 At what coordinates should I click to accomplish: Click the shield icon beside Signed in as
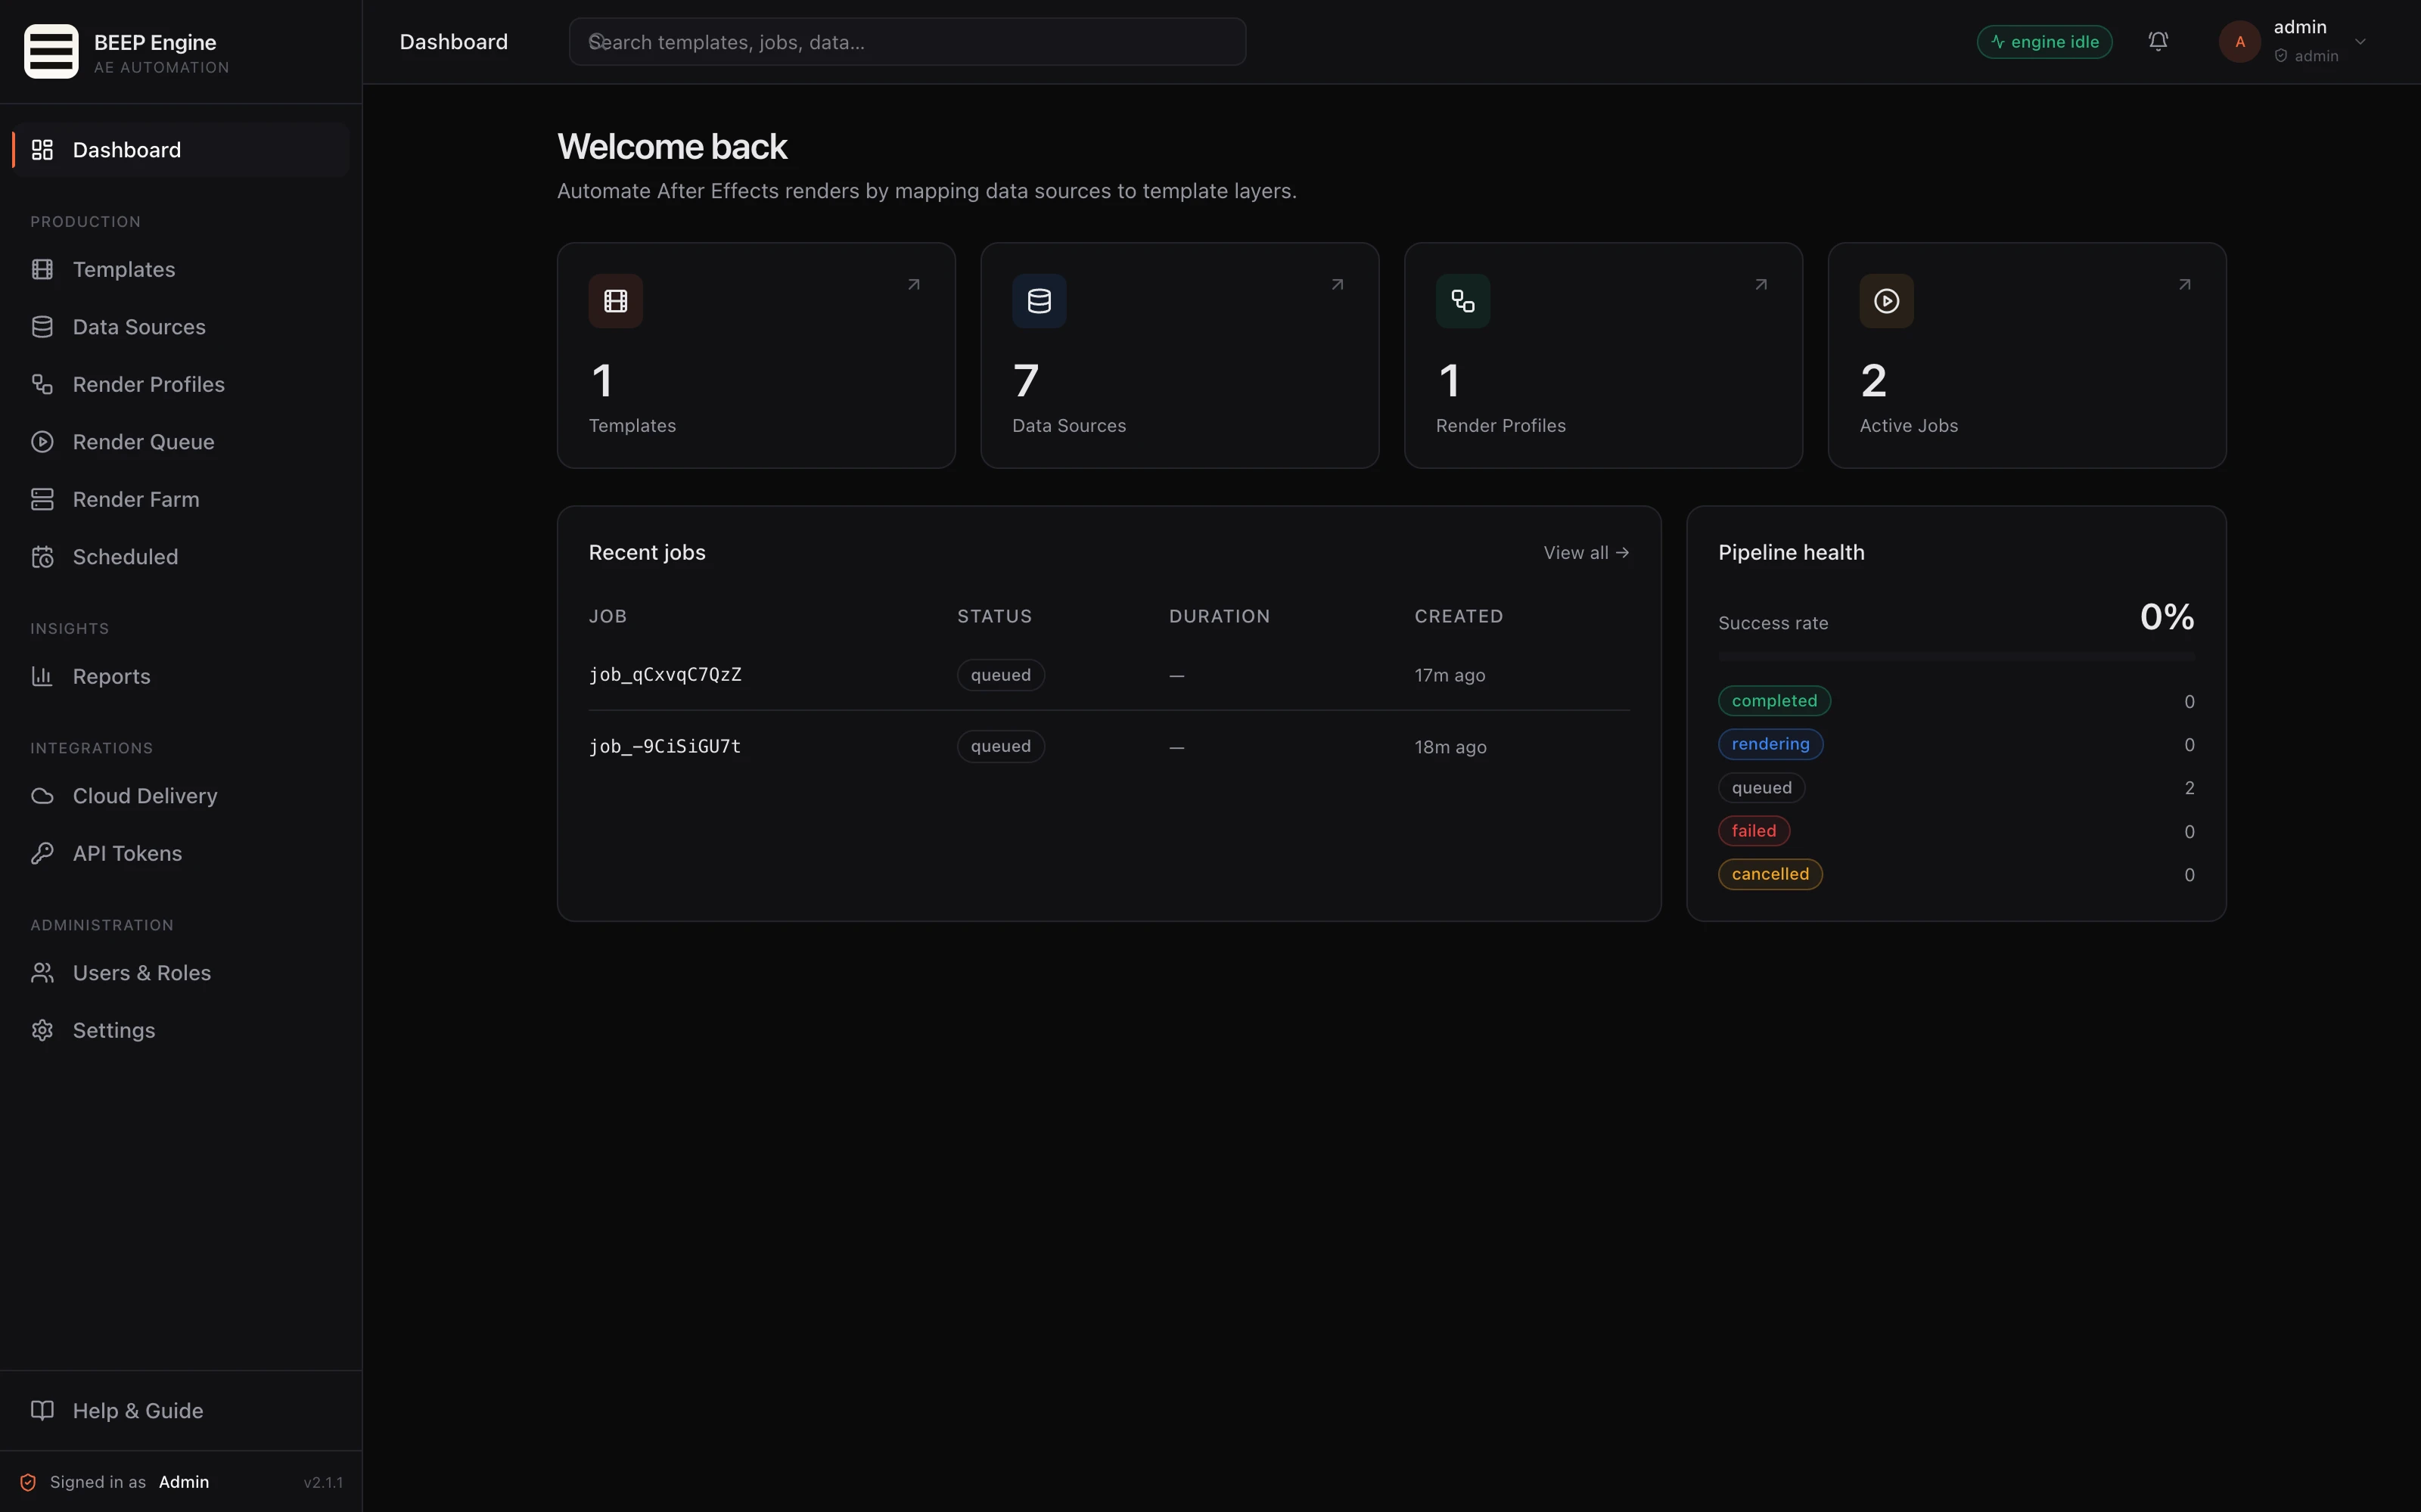click(x=28, y=1482)
